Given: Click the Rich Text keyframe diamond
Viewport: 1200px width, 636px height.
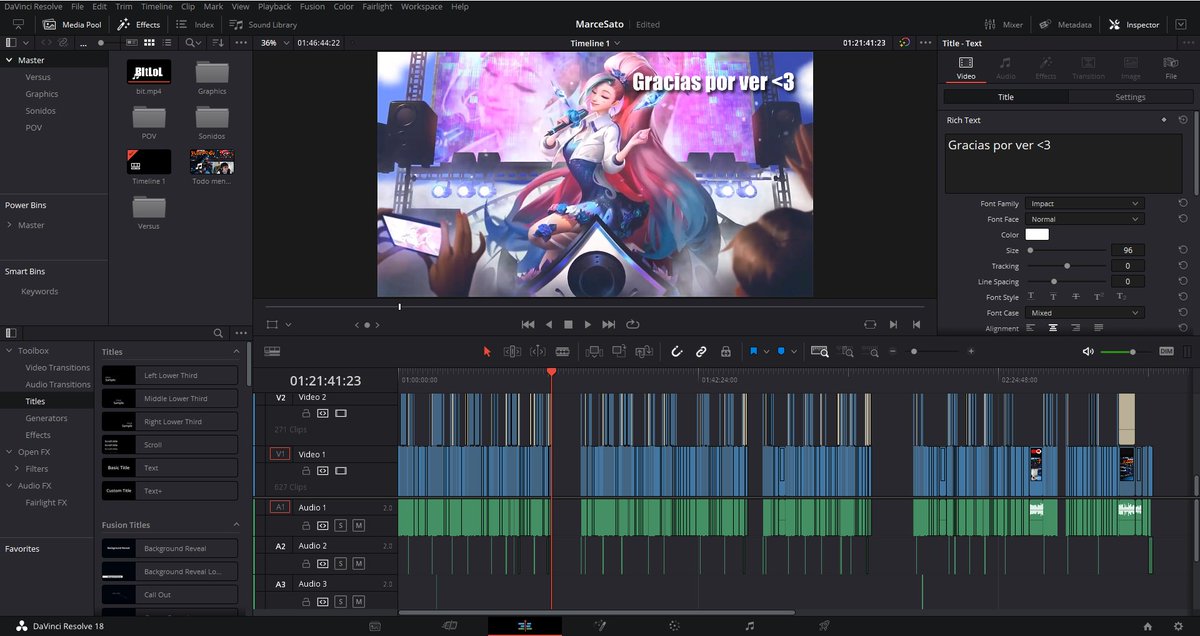Looking at the screenshot, I should pyautogui.click(x=1163, y=120).
